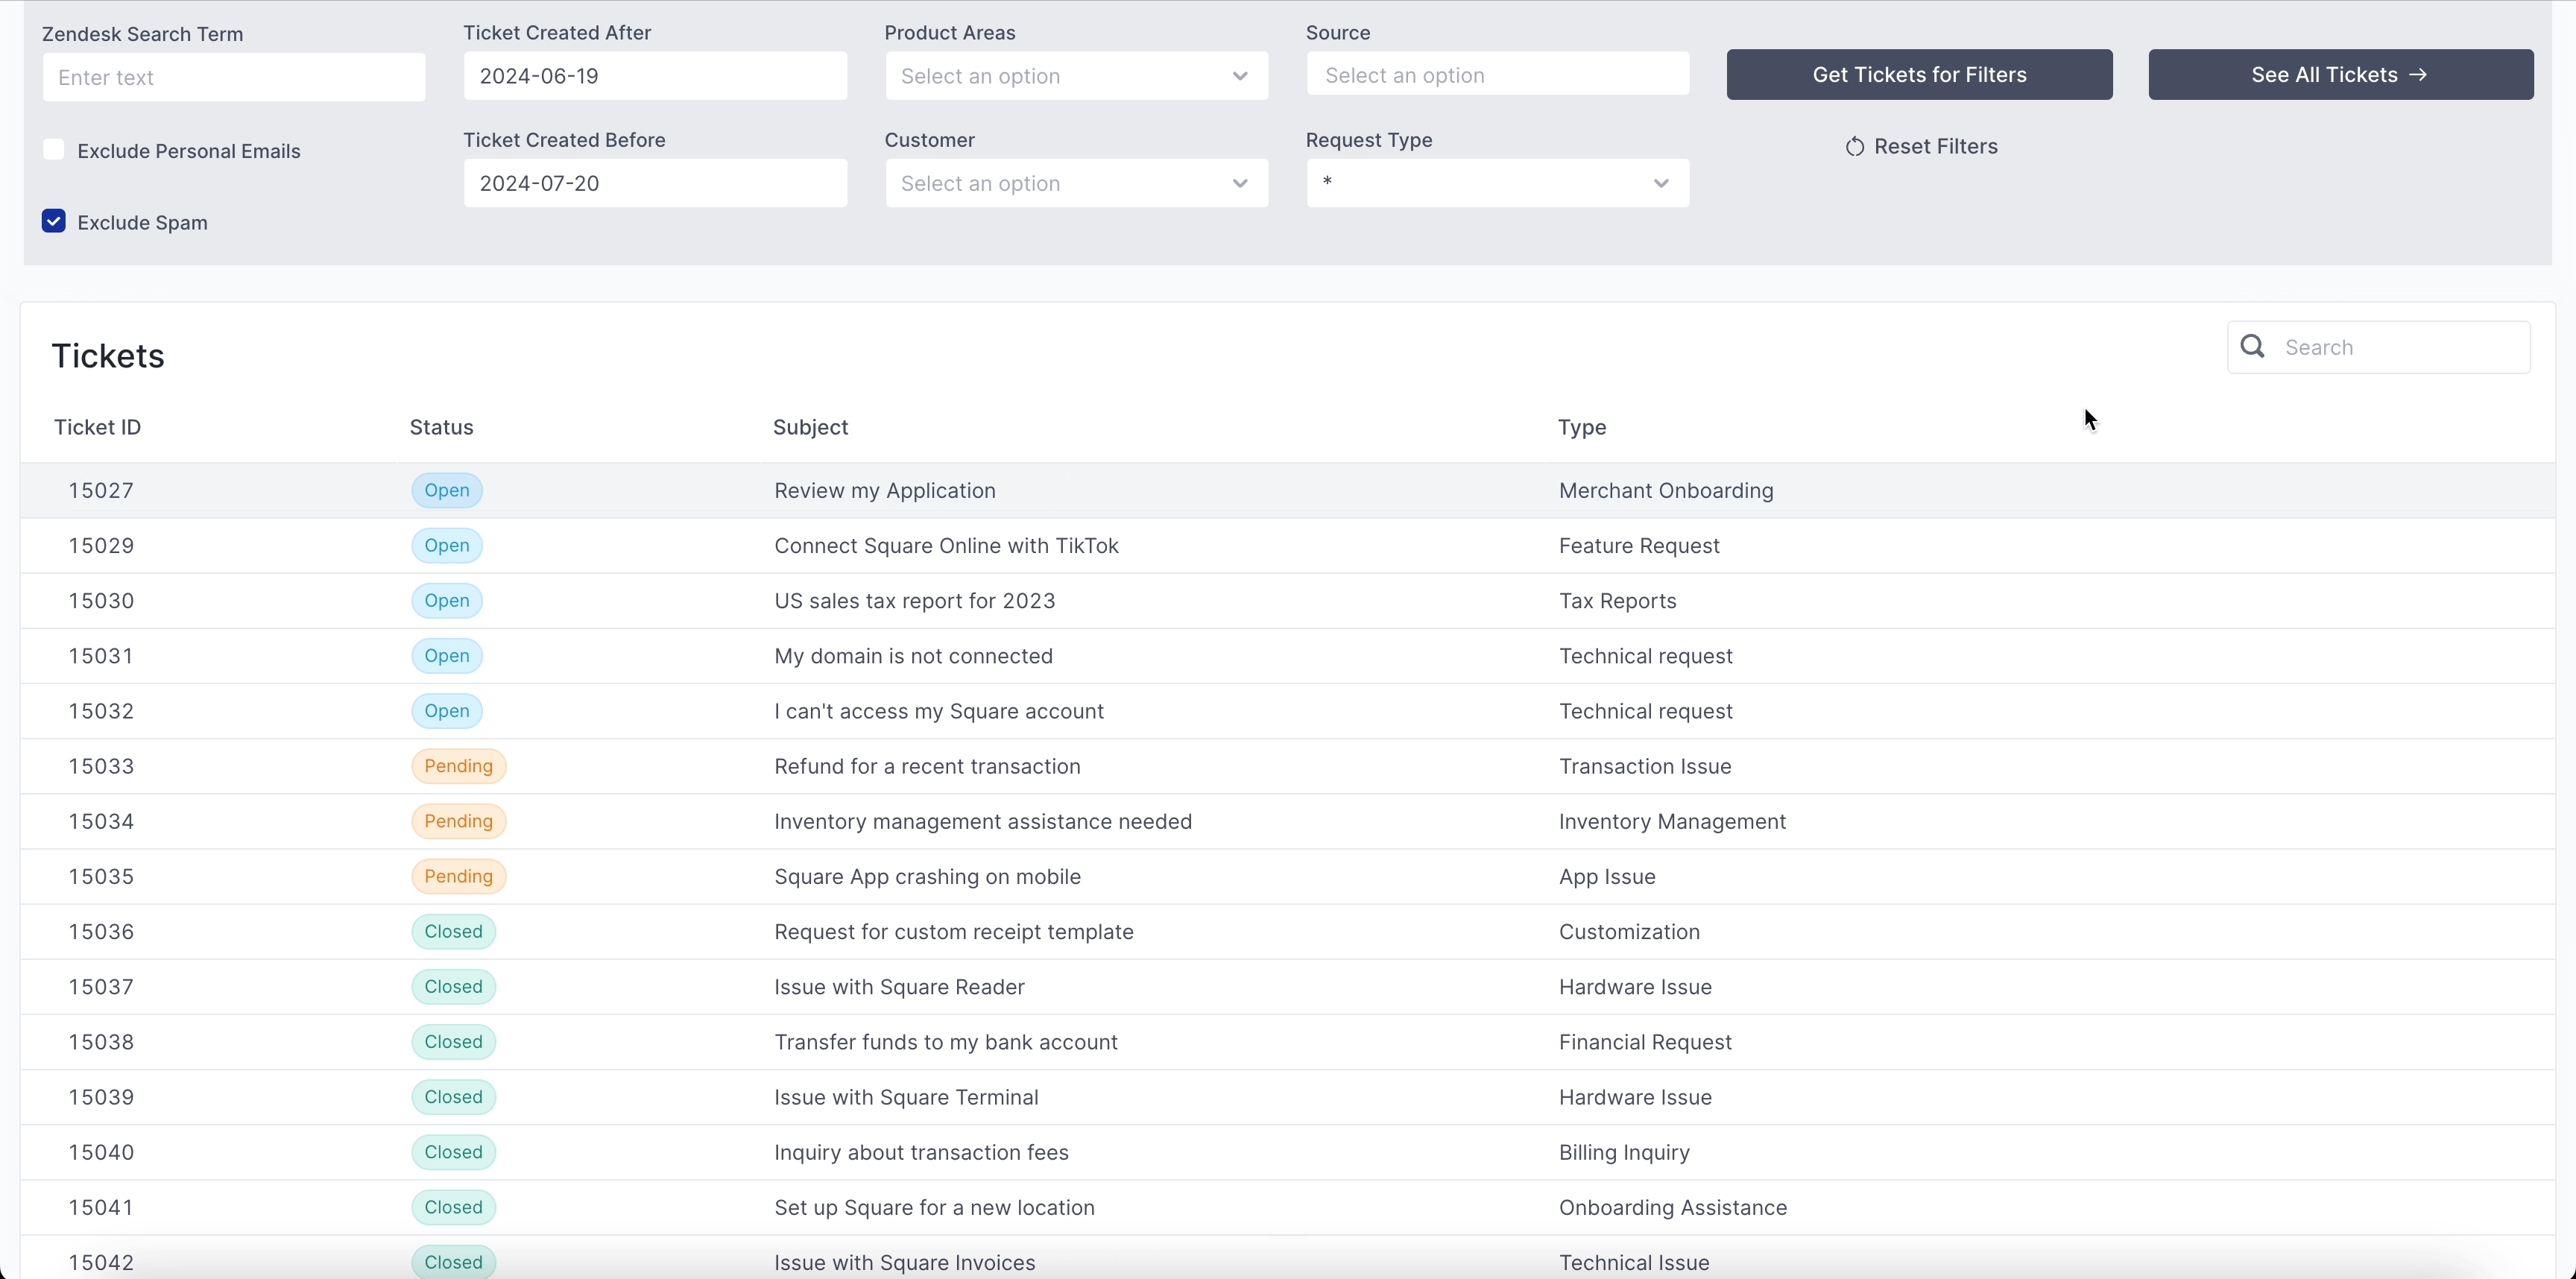The image size is (2576, 1279).
Task: Sort by the Status column header
Action: click(x=441, y=427)
